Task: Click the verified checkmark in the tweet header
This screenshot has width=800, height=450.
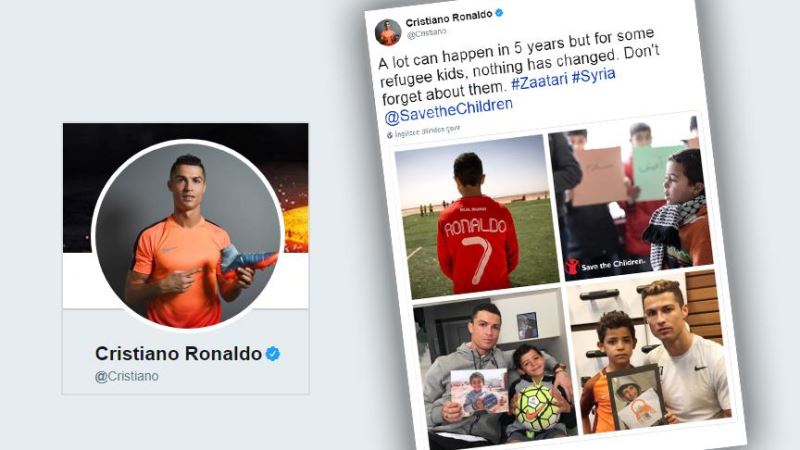Action: pos(499,13)
